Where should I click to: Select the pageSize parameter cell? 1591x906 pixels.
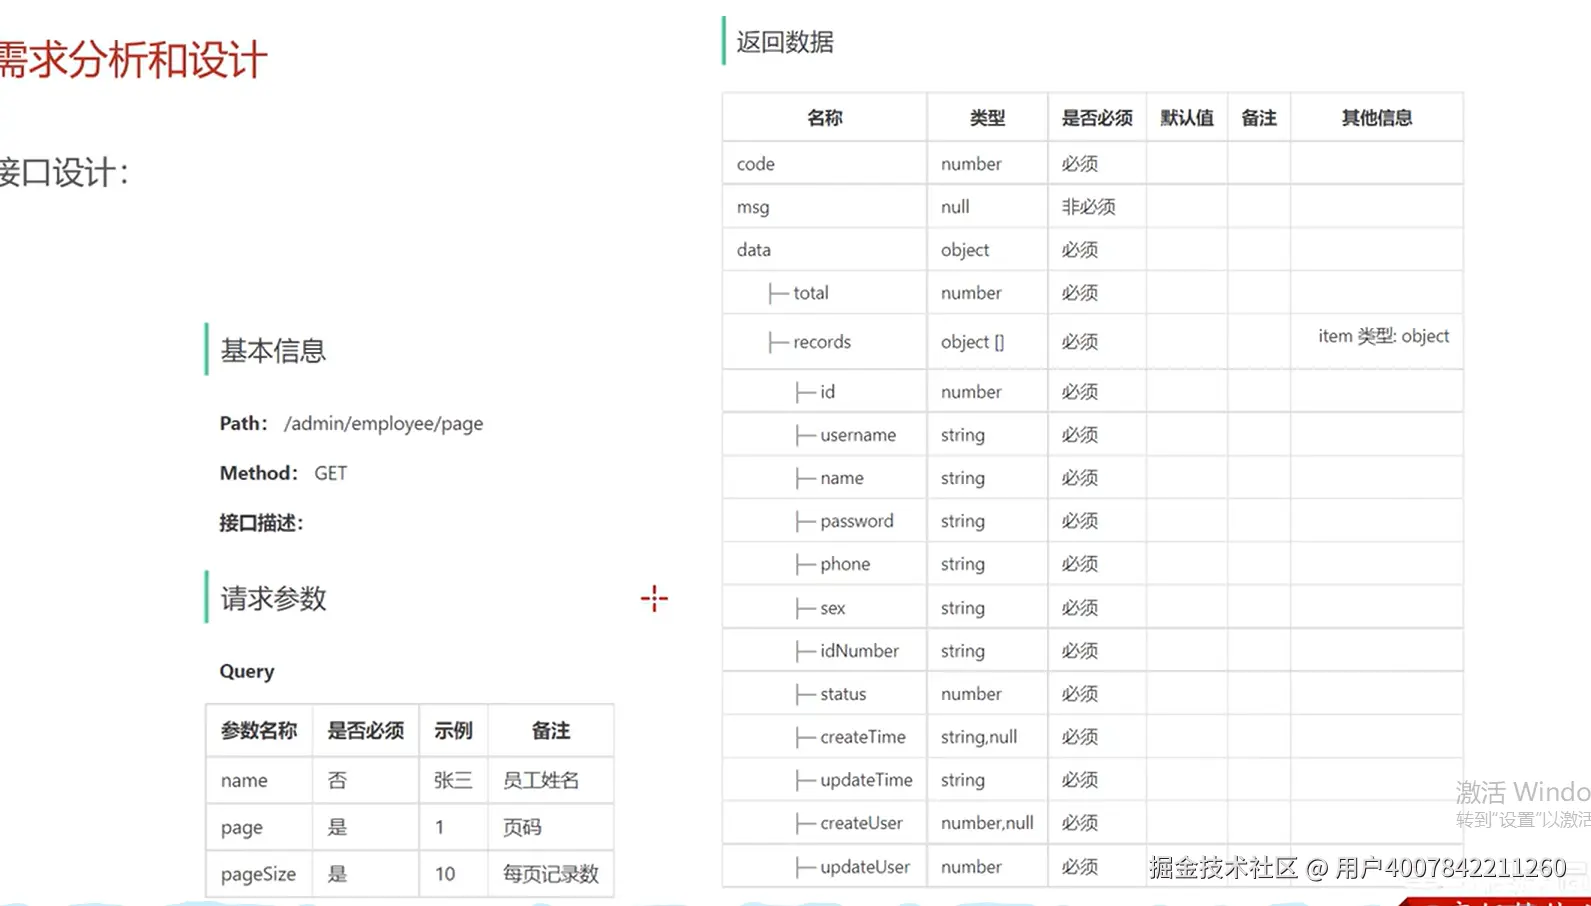tap(258, 874)
